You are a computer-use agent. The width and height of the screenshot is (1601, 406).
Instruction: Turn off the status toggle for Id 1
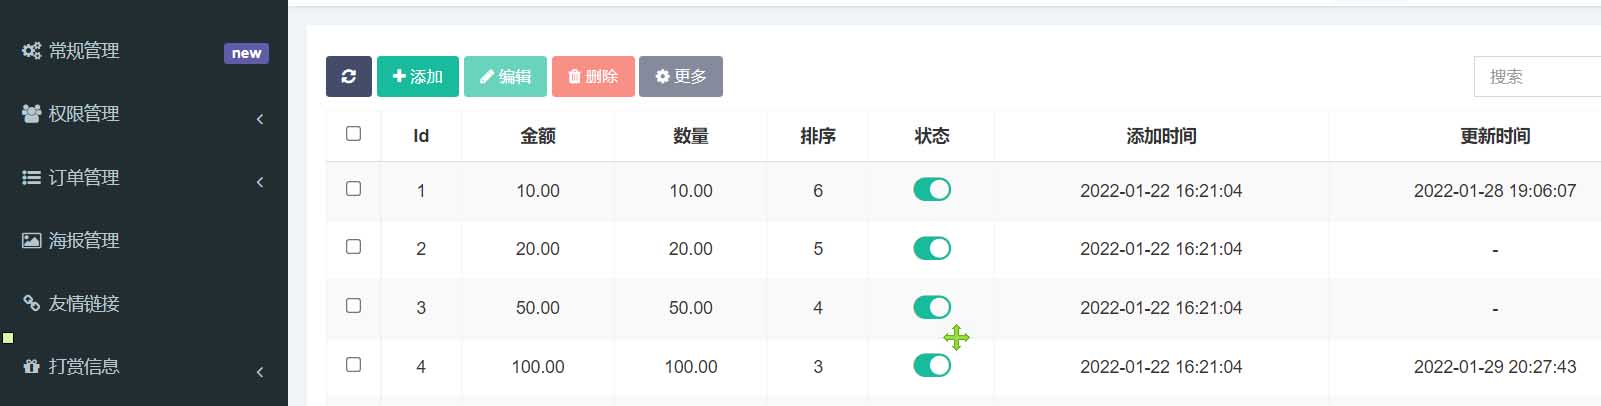tap(932, 189)
